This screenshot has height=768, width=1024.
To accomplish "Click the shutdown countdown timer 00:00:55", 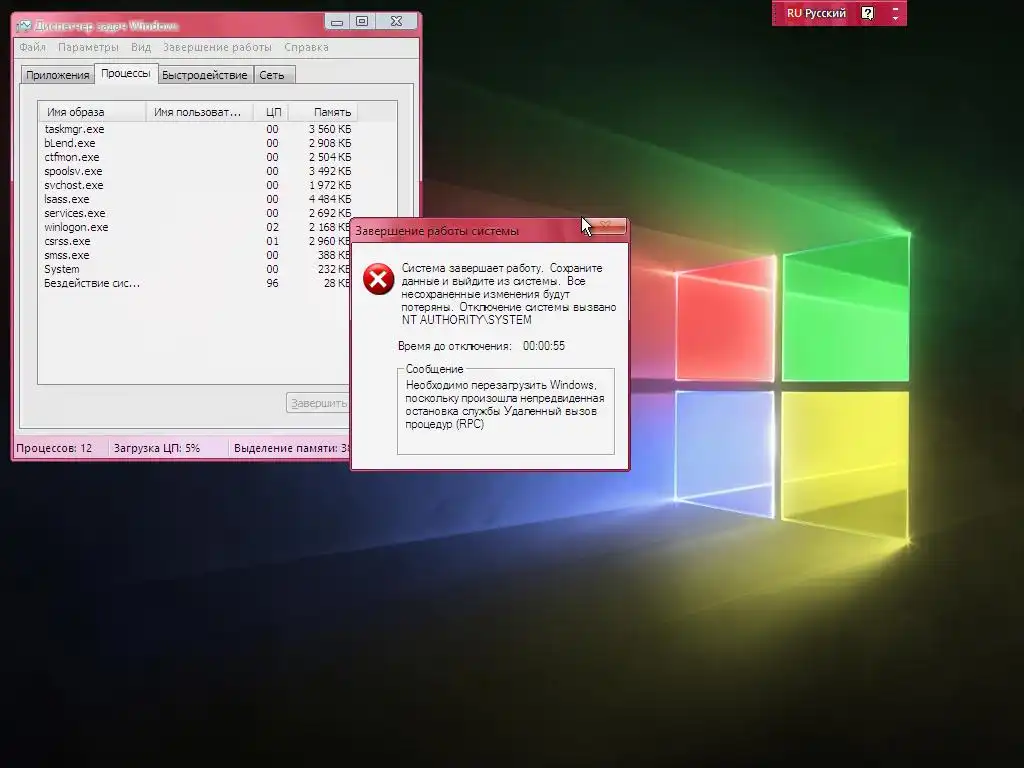I will pos(544,346).
